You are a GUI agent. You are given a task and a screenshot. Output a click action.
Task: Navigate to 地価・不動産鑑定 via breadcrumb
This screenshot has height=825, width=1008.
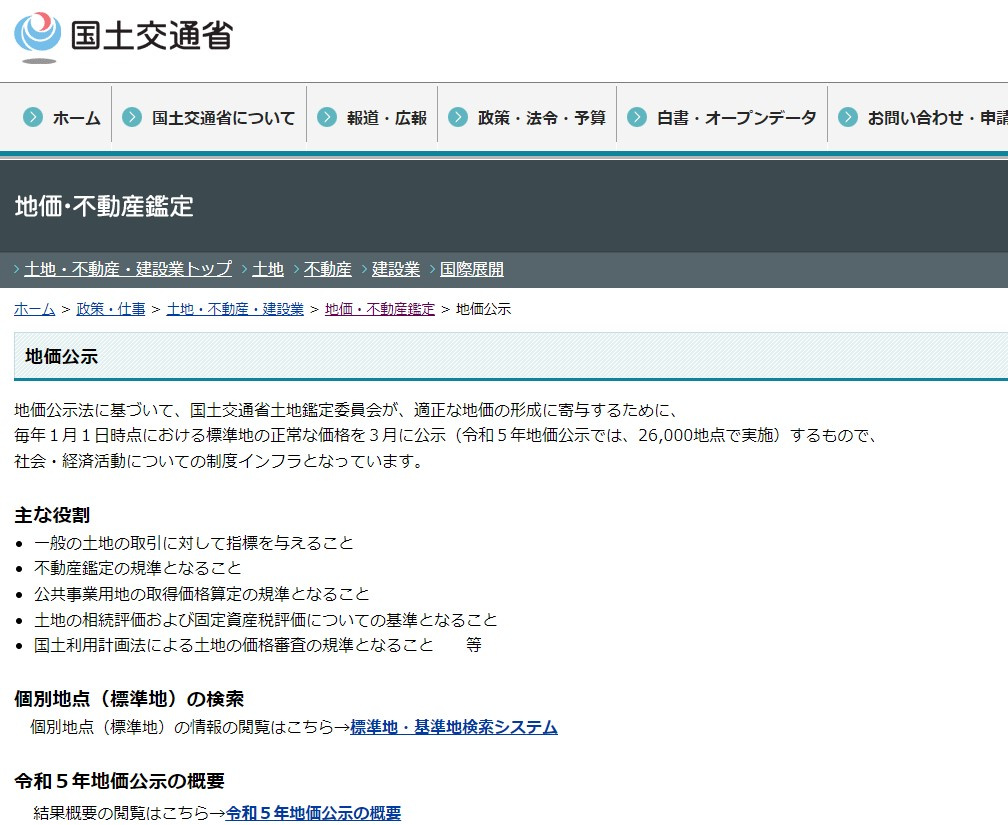click(378, 309)
